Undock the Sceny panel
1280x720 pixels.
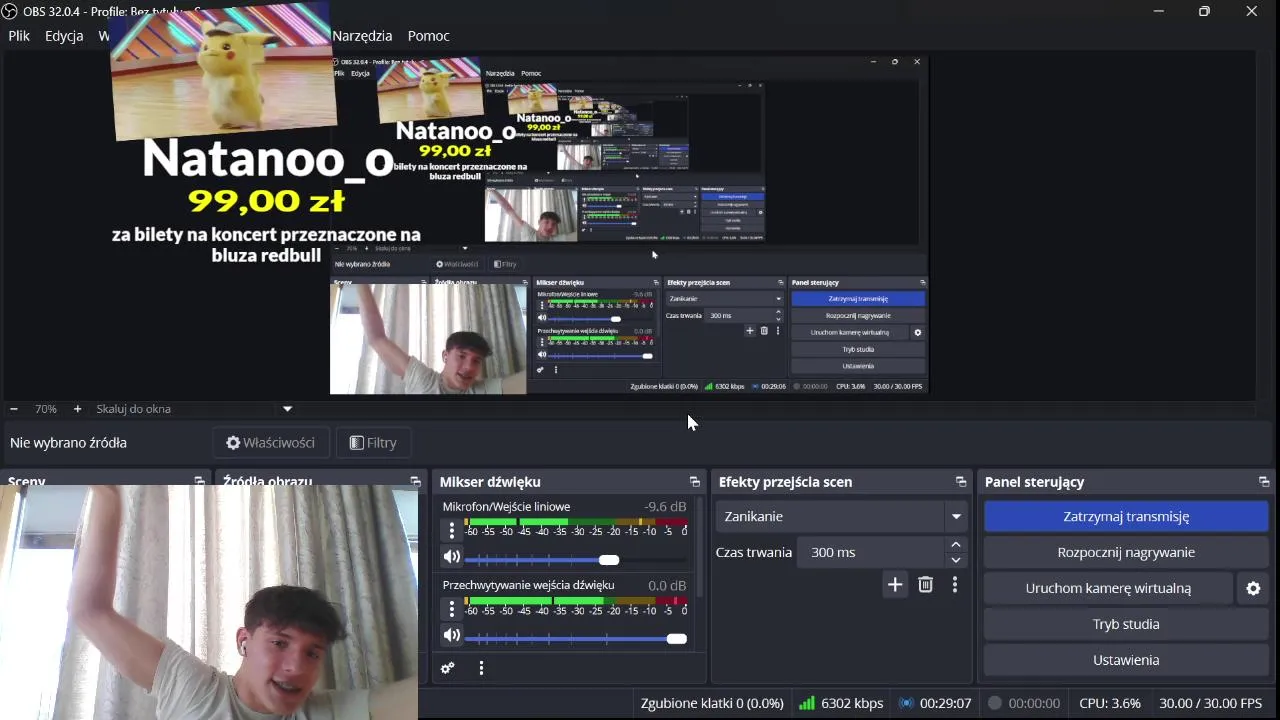pos(199,482)
